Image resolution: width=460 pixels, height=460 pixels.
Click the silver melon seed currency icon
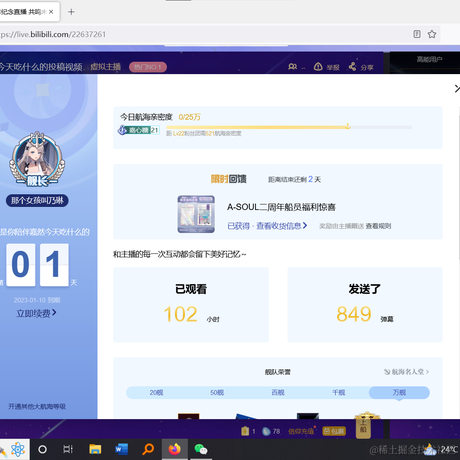point(266,431)
